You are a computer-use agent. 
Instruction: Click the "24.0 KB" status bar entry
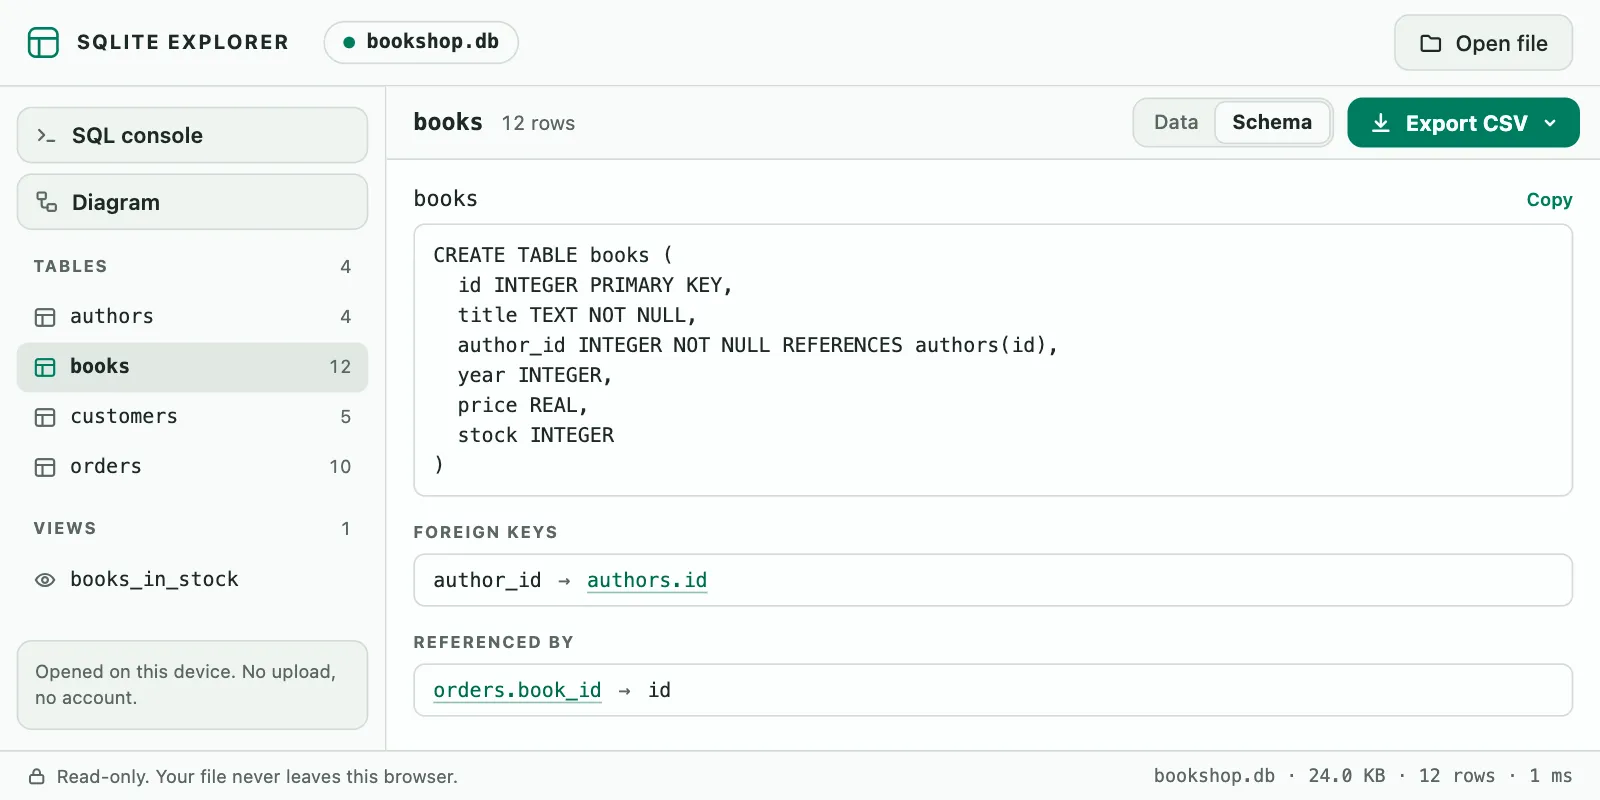click(x=1347, y=776)
